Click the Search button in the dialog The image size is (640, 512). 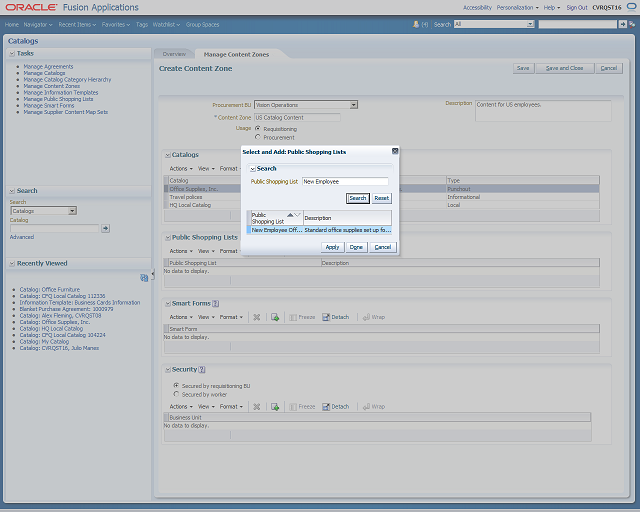[x=358, y=198]
